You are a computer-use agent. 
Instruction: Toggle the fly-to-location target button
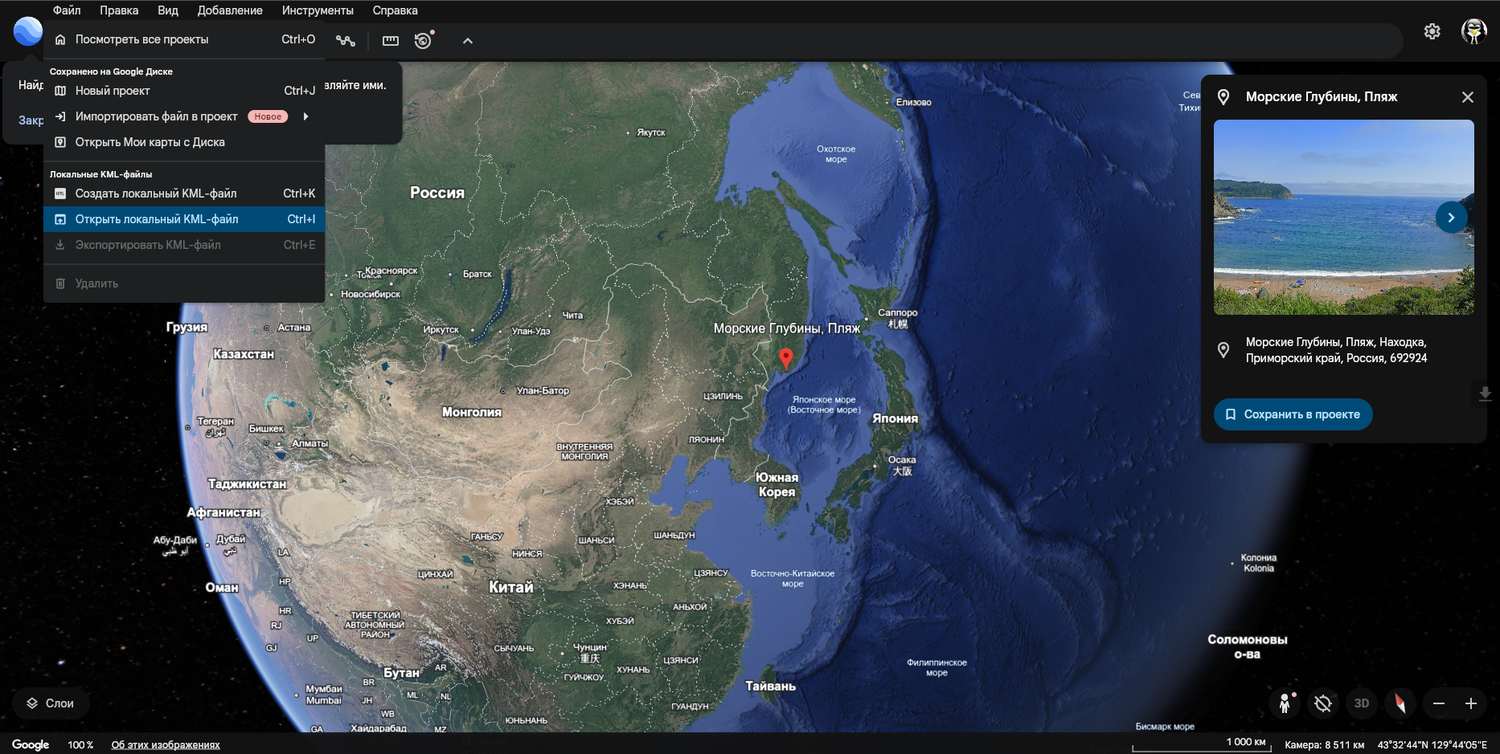pos(1323,704)
